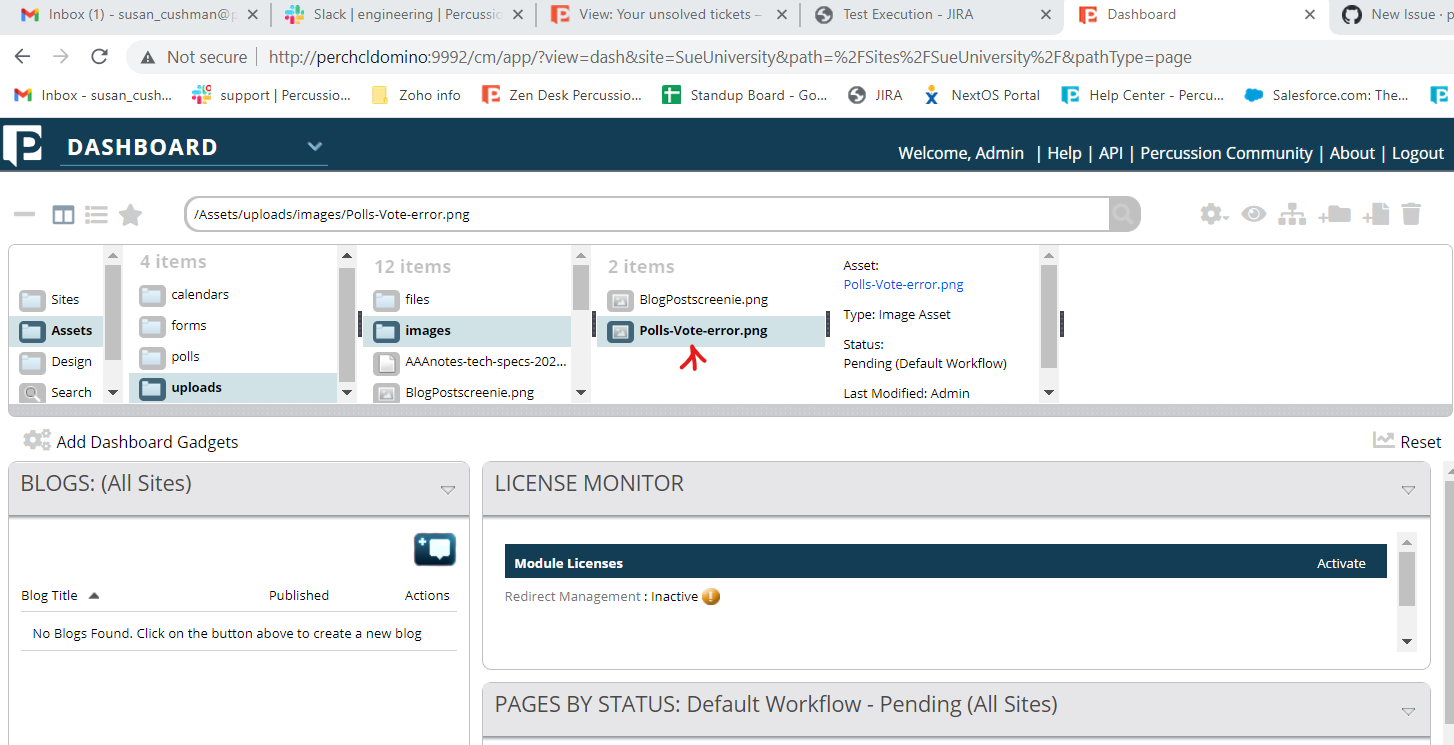Open the files folder
The height and width of the screenshot is (745, 1454).
467,300
